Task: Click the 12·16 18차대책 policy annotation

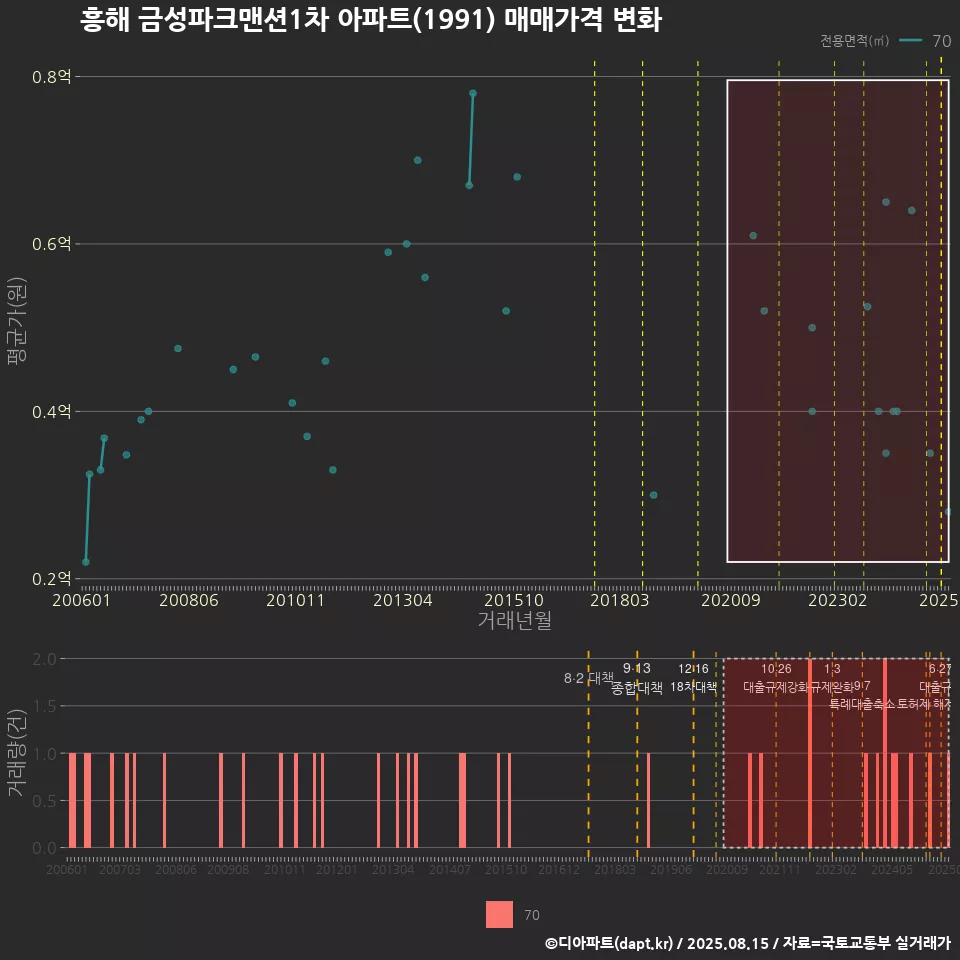Action: pos(693,678)
